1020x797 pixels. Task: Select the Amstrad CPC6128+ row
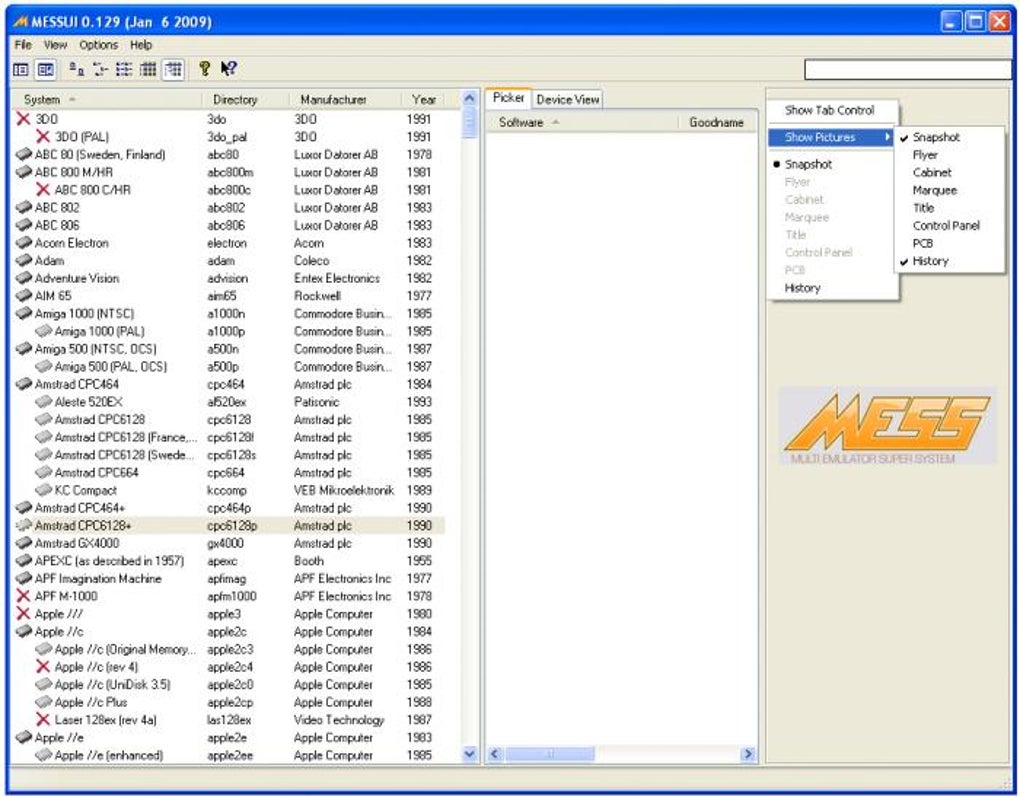tap(229, 525)
